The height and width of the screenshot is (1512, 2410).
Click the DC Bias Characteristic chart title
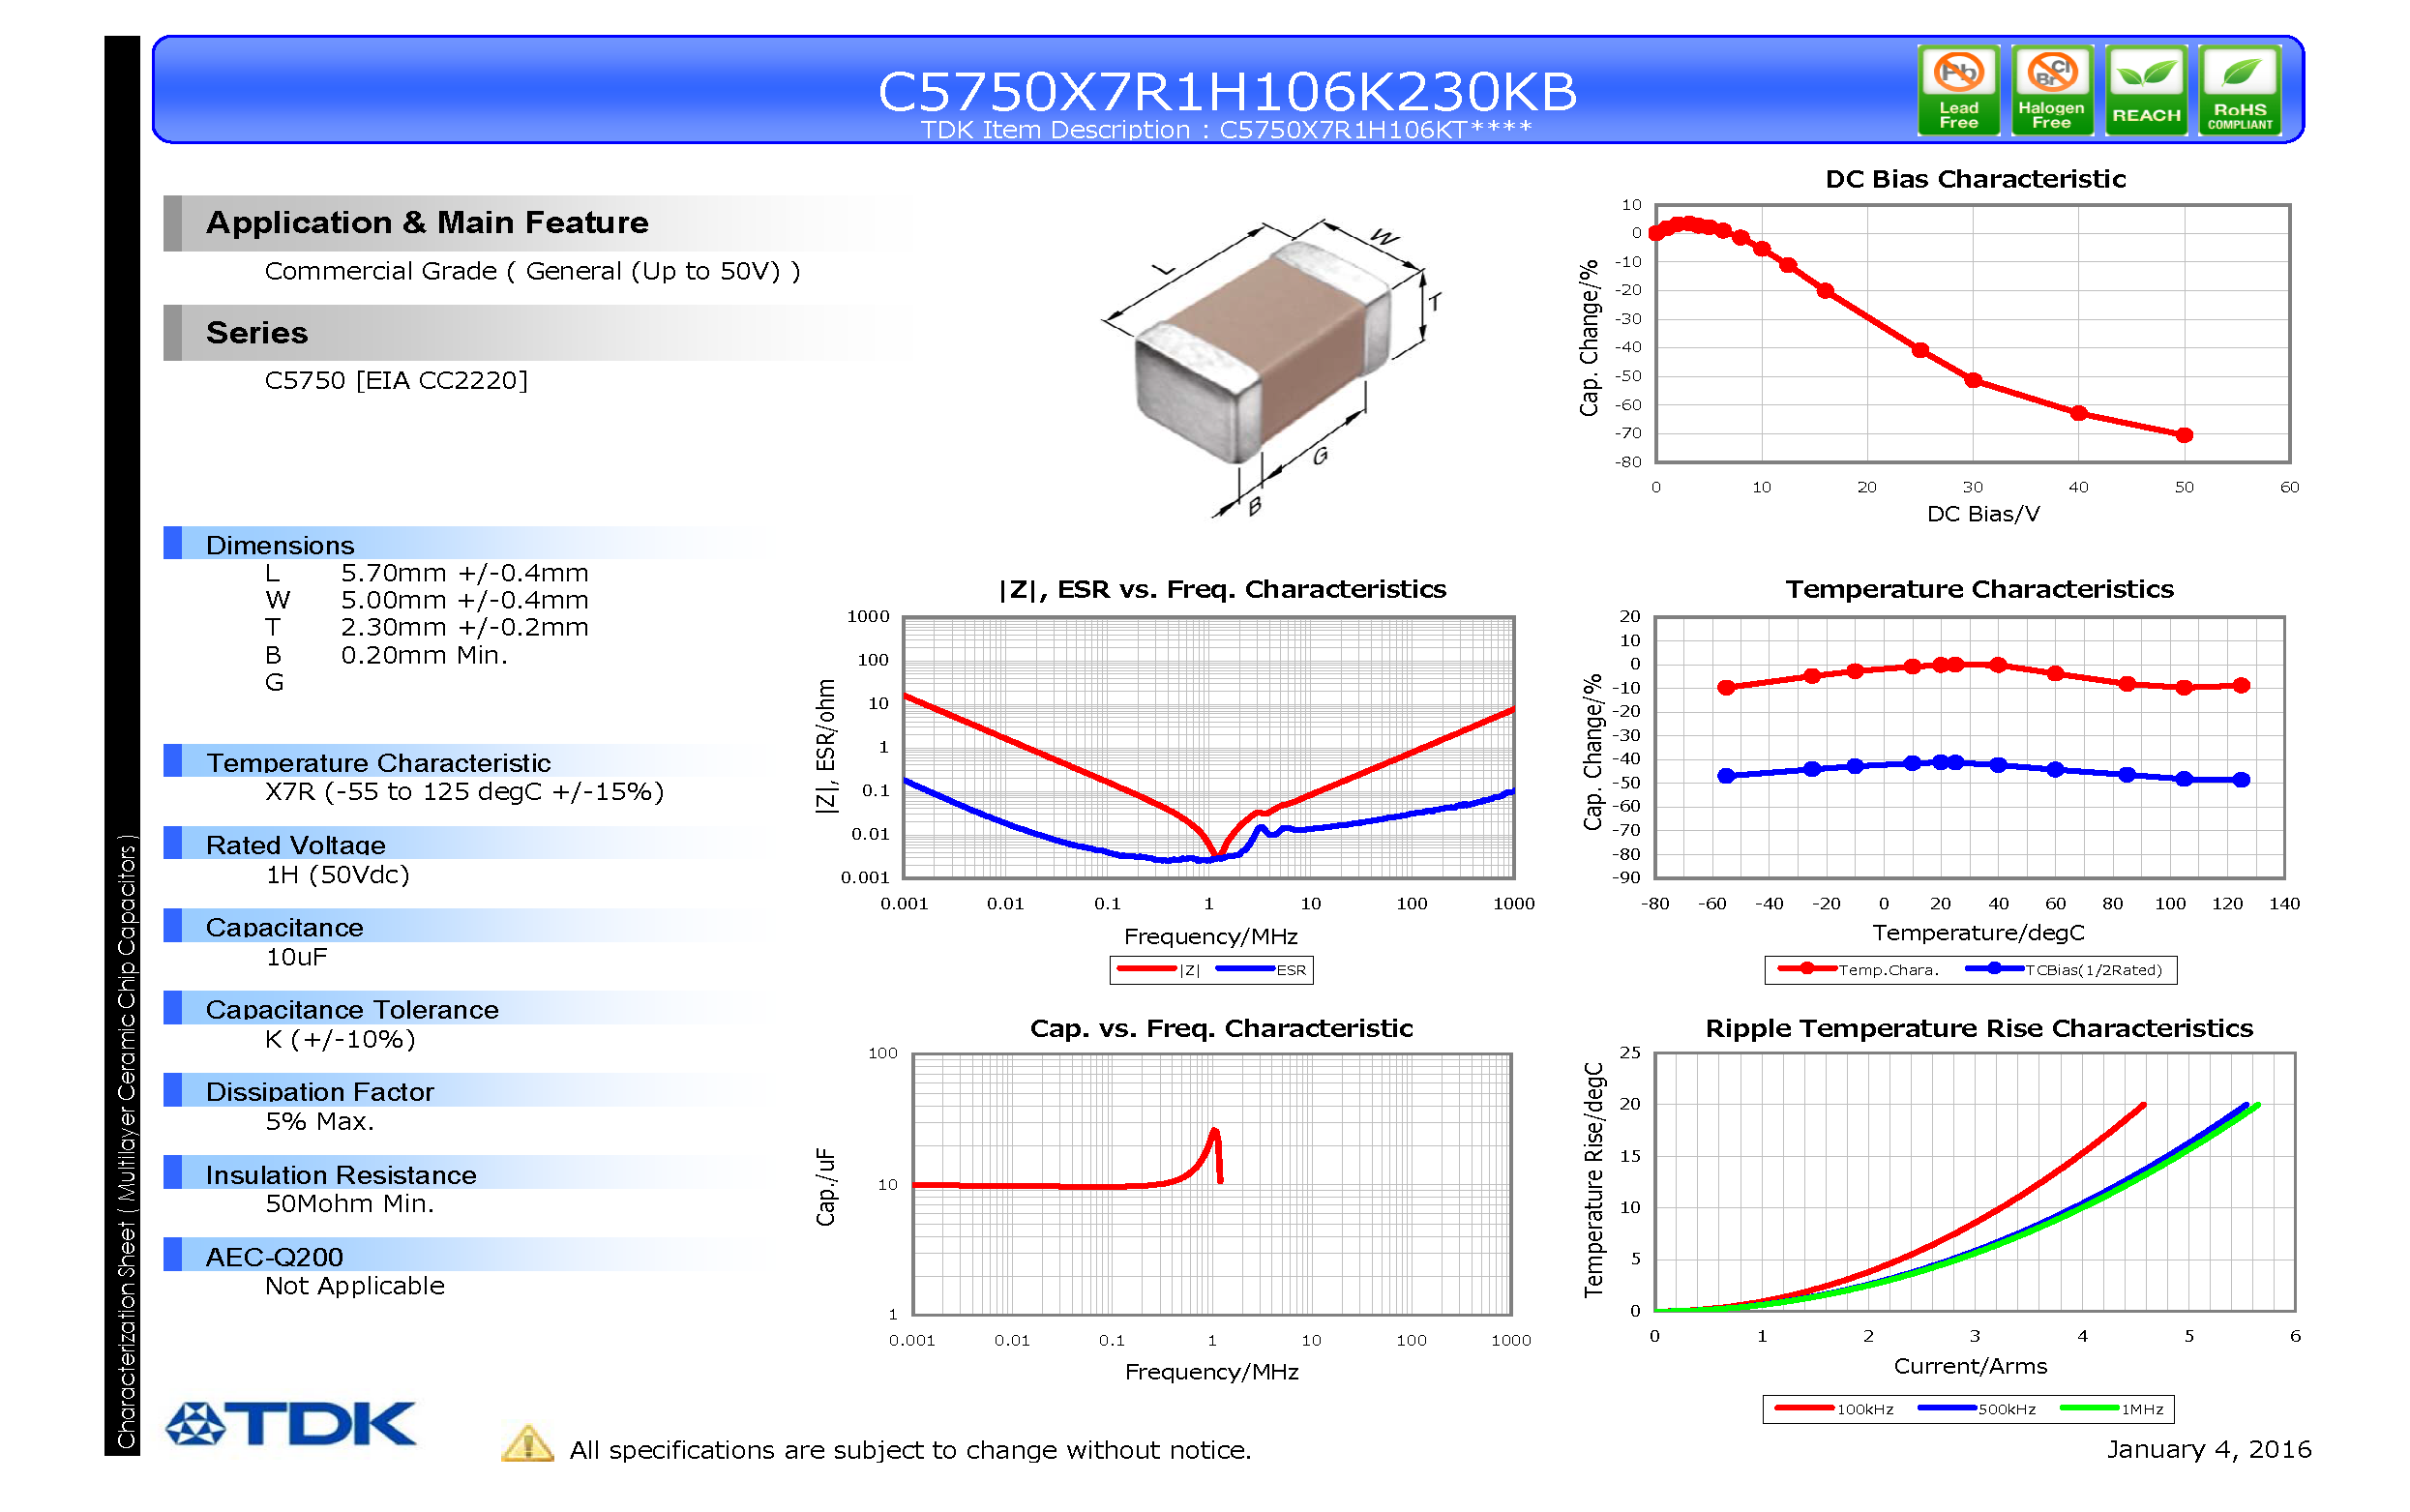[1975, 179]
